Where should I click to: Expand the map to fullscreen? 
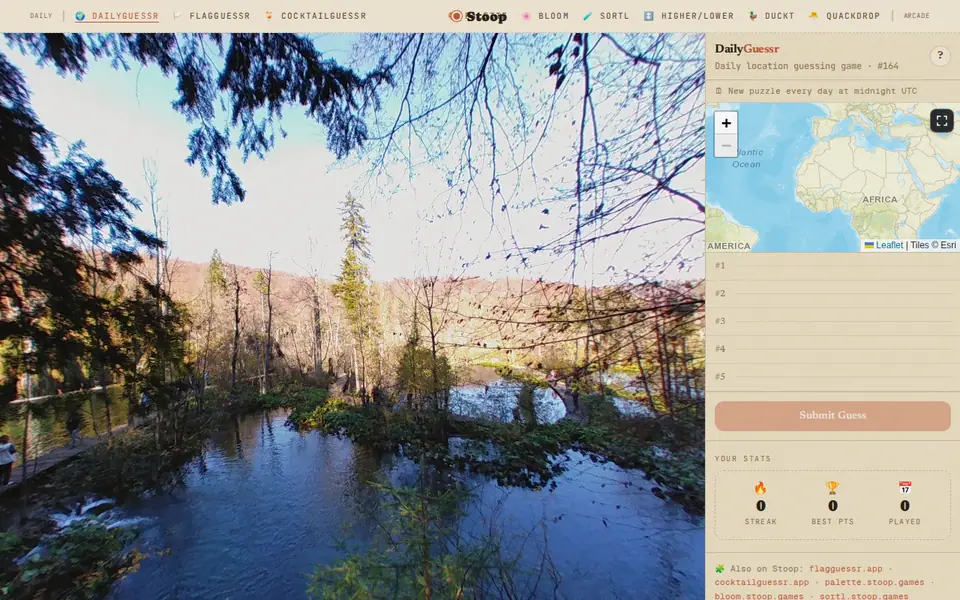[x=942, y=121]
